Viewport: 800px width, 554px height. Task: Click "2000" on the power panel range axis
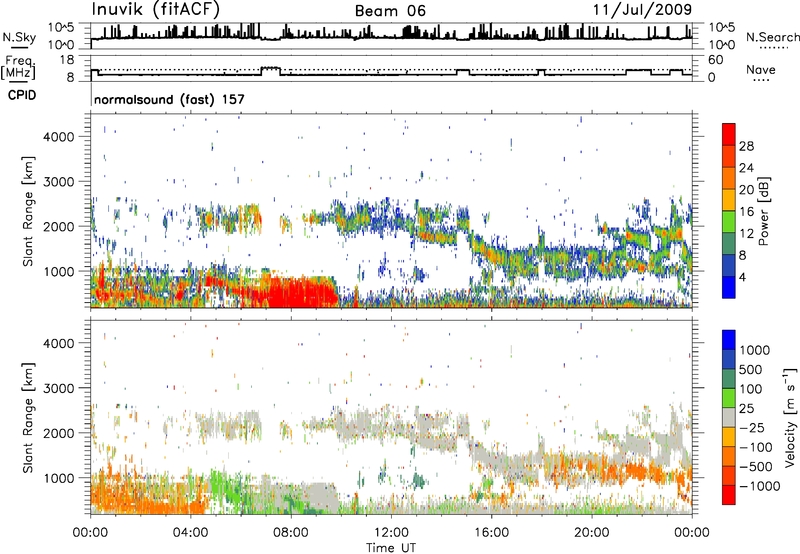pos(58,226)
